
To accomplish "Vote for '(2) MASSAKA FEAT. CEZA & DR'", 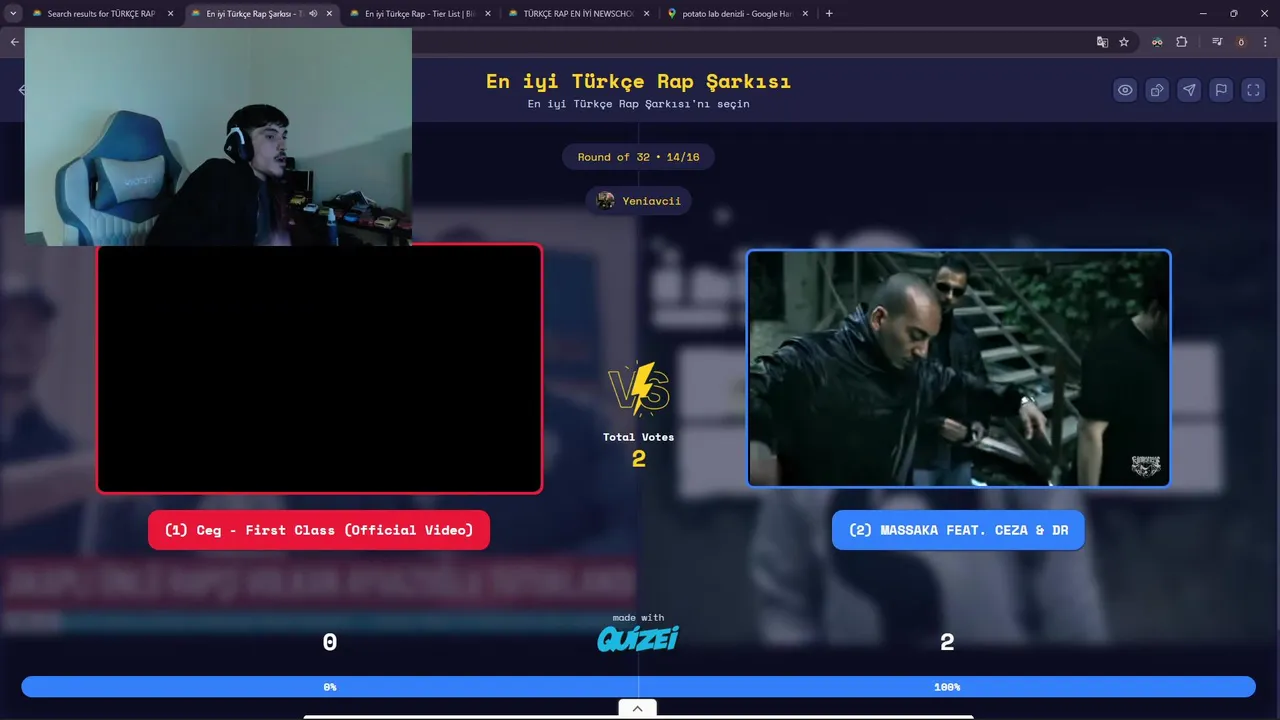I will [958, 530].
